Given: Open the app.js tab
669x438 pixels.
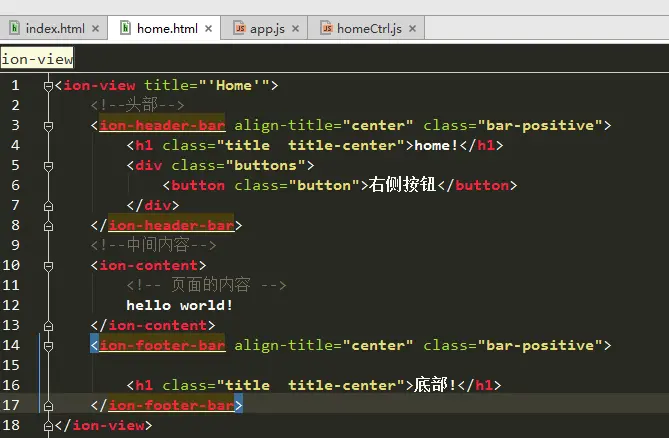Looking at the screenshot, I should tap(264, 29).
